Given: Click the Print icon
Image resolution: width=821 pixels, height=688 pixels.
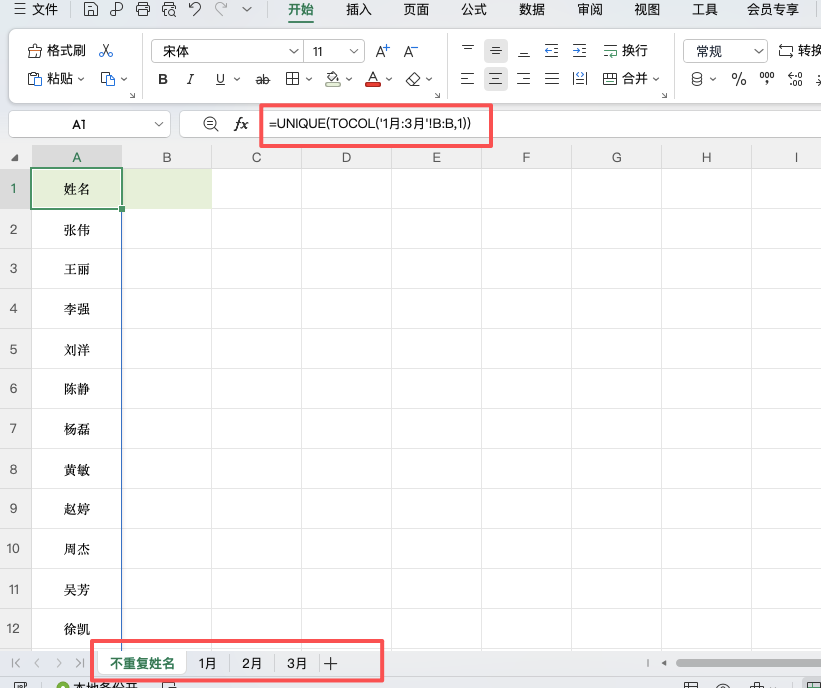Looking at the screenshot, I should click(x=142, y=9).
